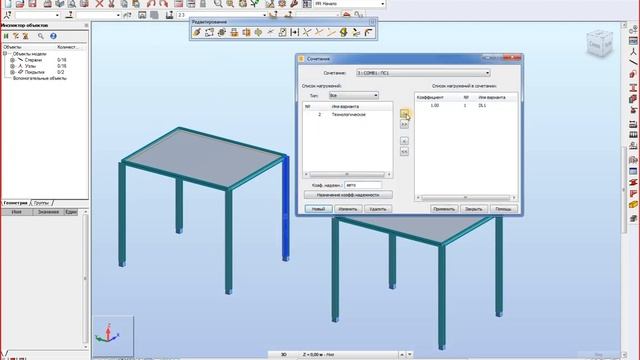Click the save icon in top toolbar
Image resolution: width=640 pixels, height=360 pixels.
click(x=33, y=4)
